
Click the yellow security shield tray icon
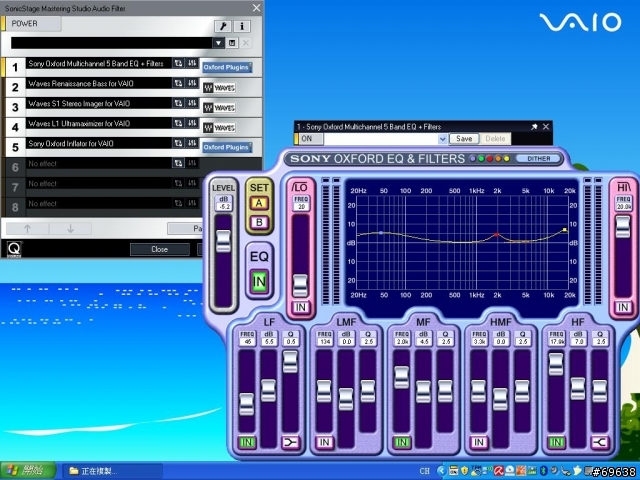tap(464, 471)
